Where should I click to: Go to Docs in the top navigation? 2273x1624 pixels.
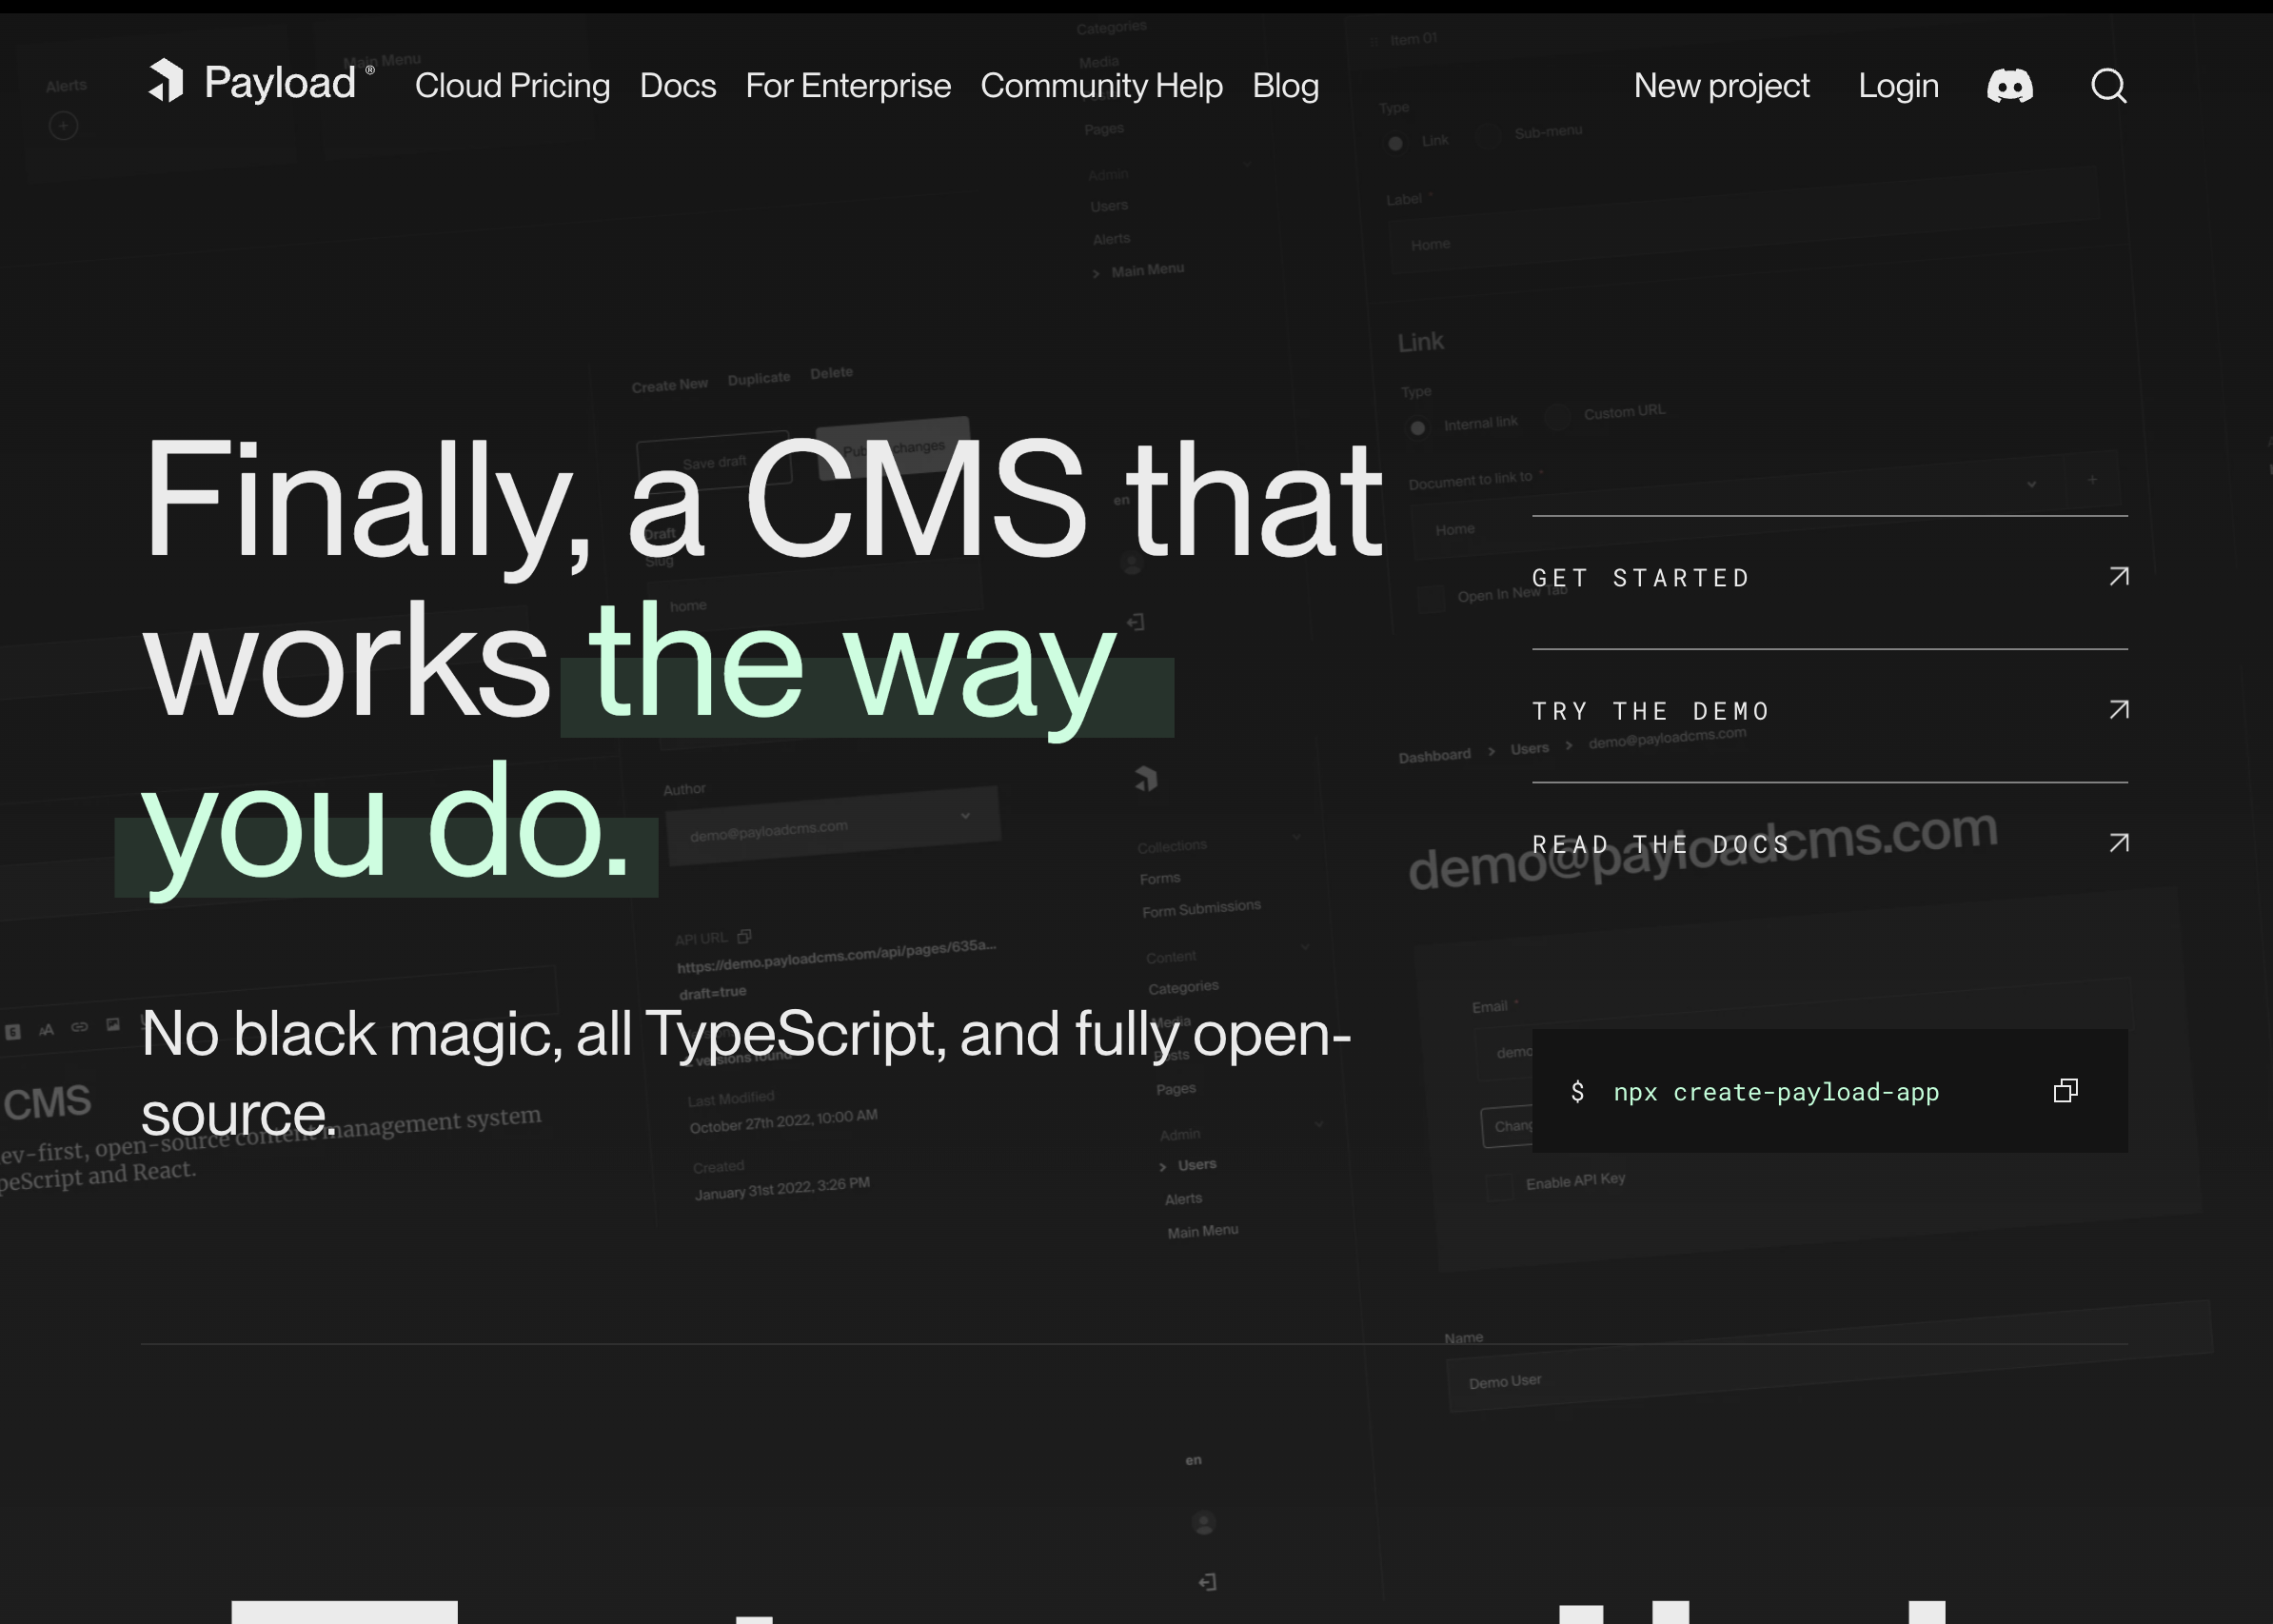(x=677, y=86)
